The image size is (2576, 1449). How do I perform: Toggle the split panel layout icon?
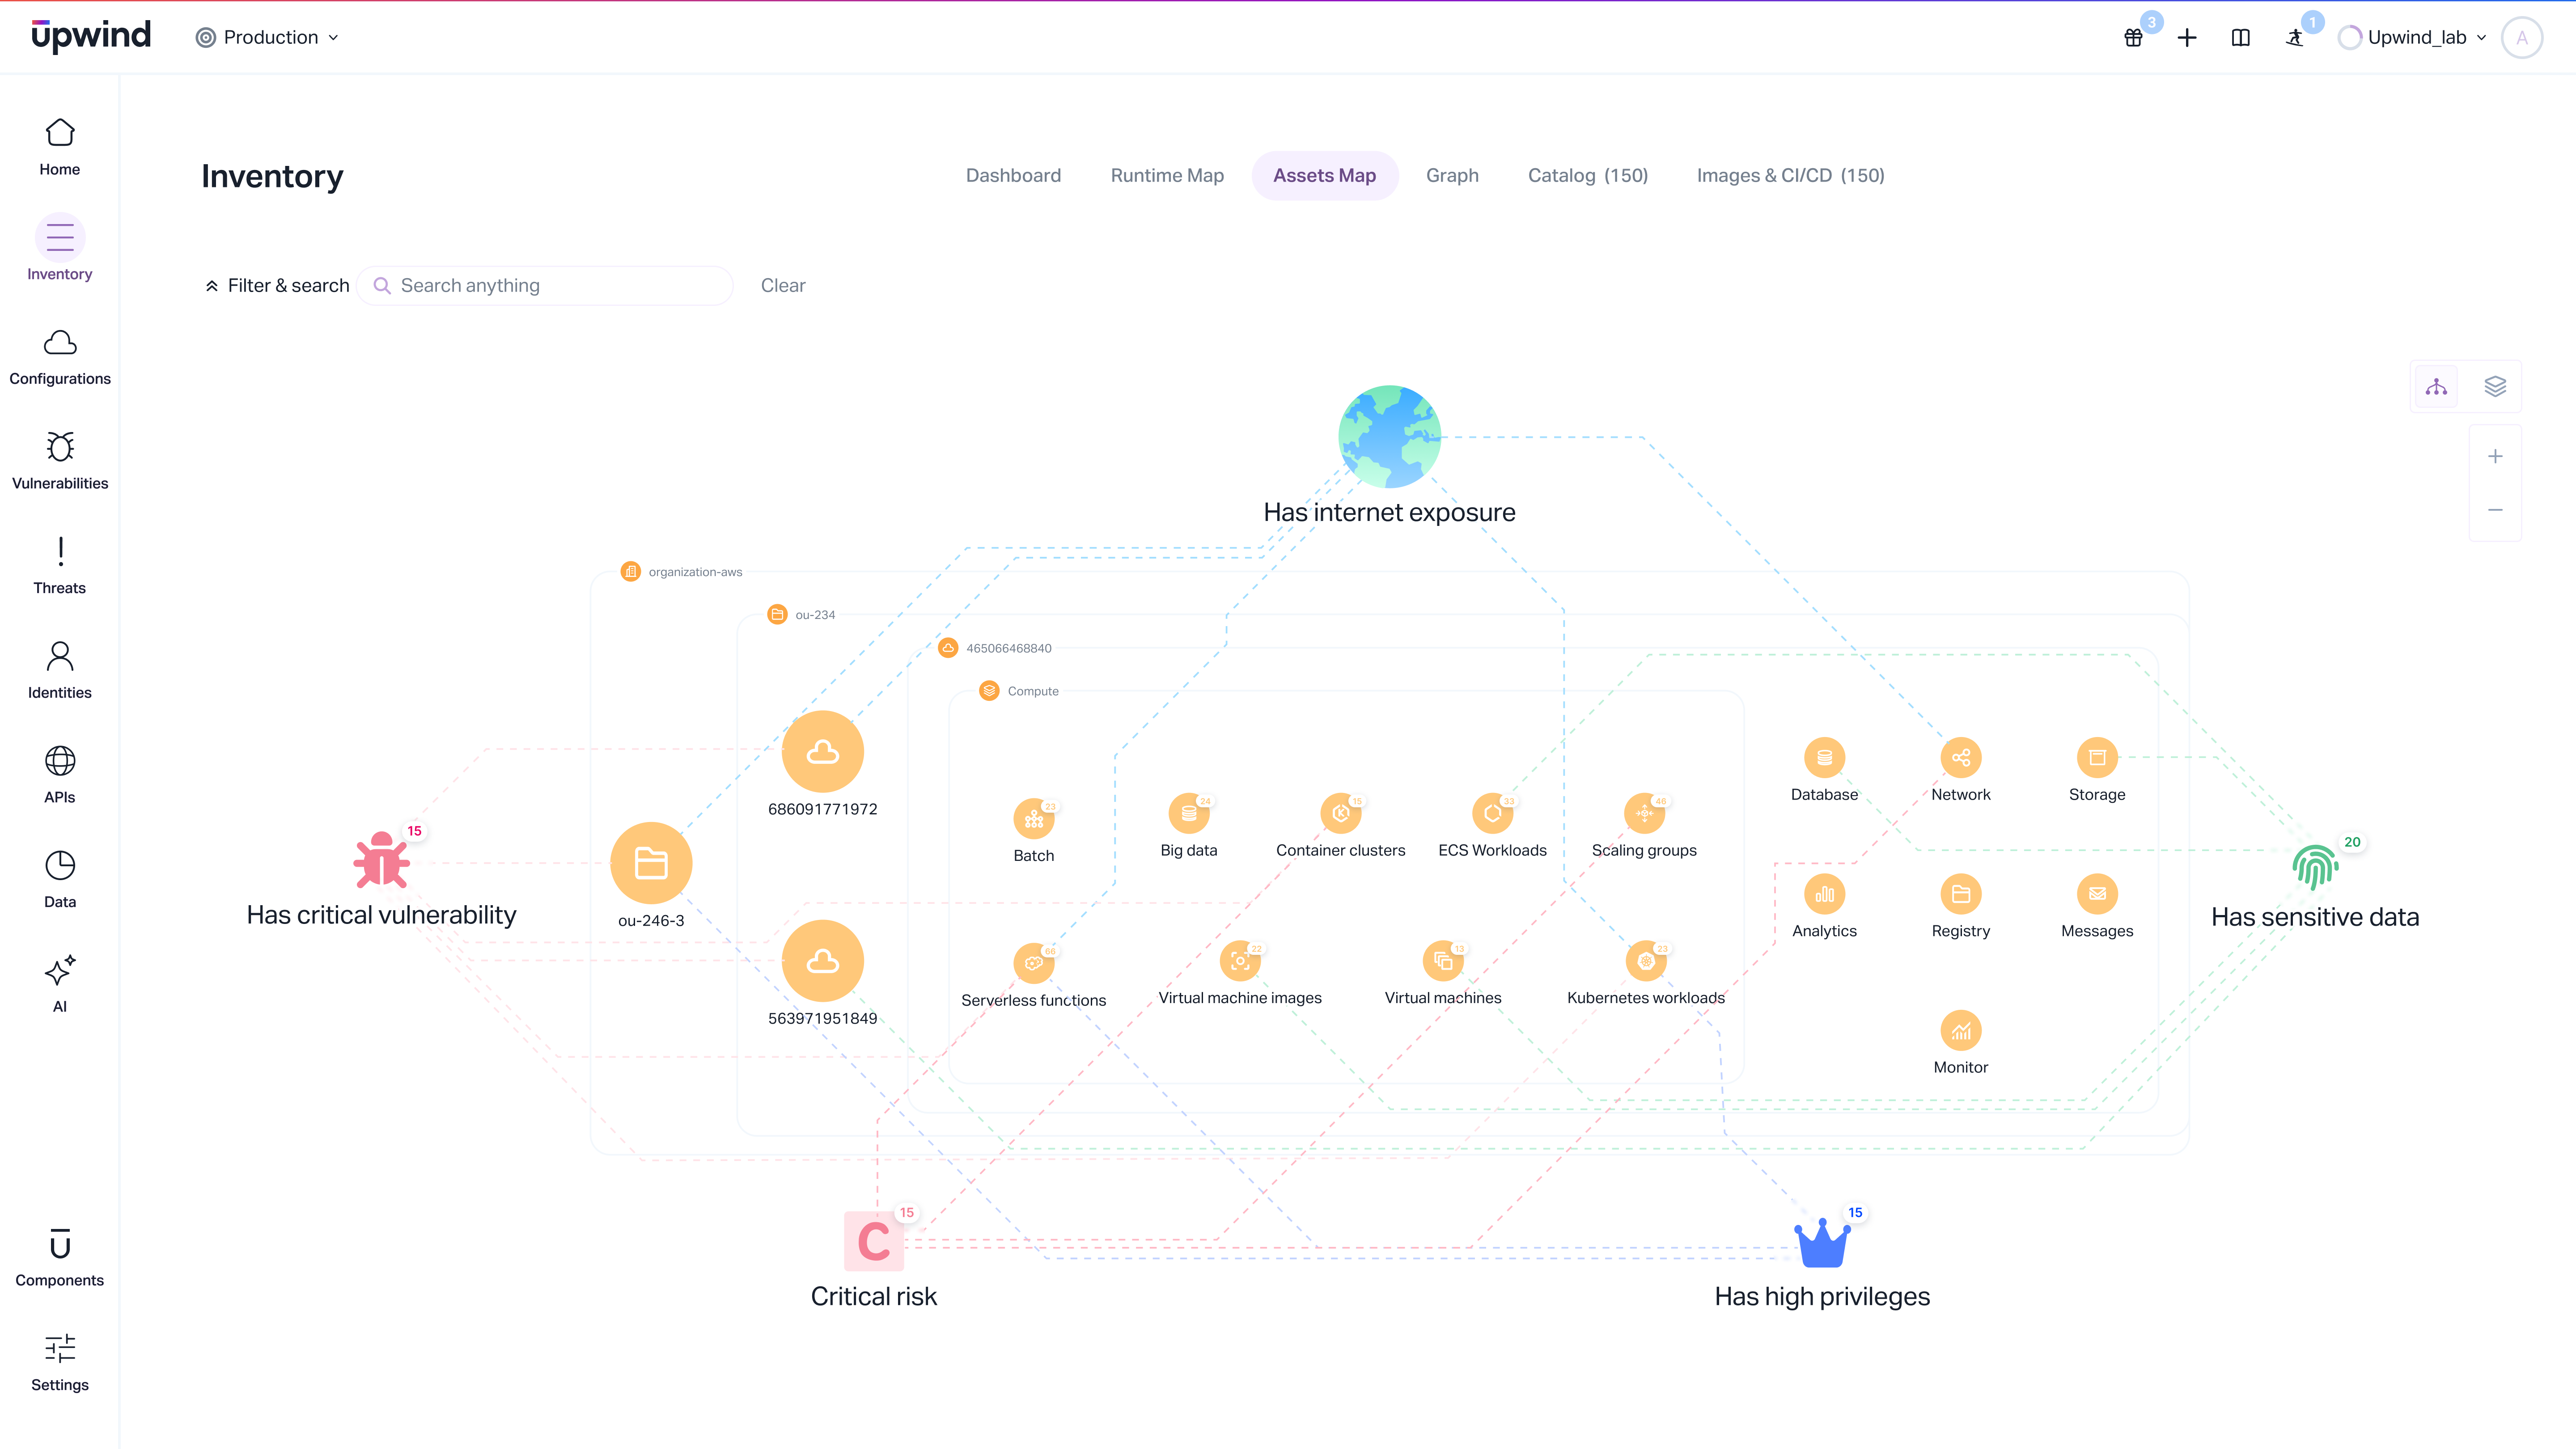[2241, 38]
